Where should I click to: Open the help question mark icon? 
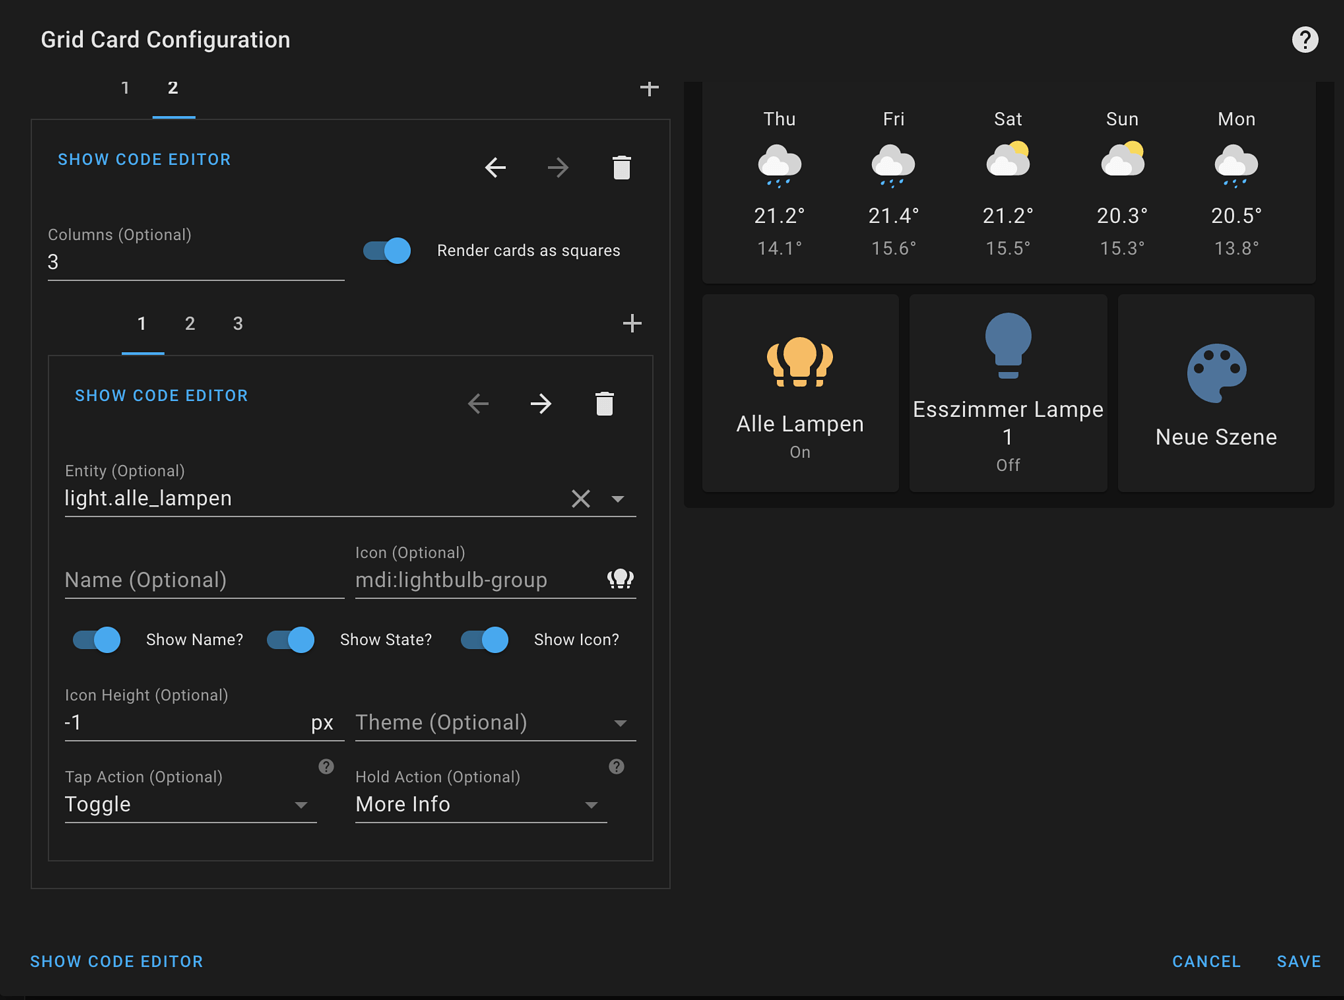1304,39
